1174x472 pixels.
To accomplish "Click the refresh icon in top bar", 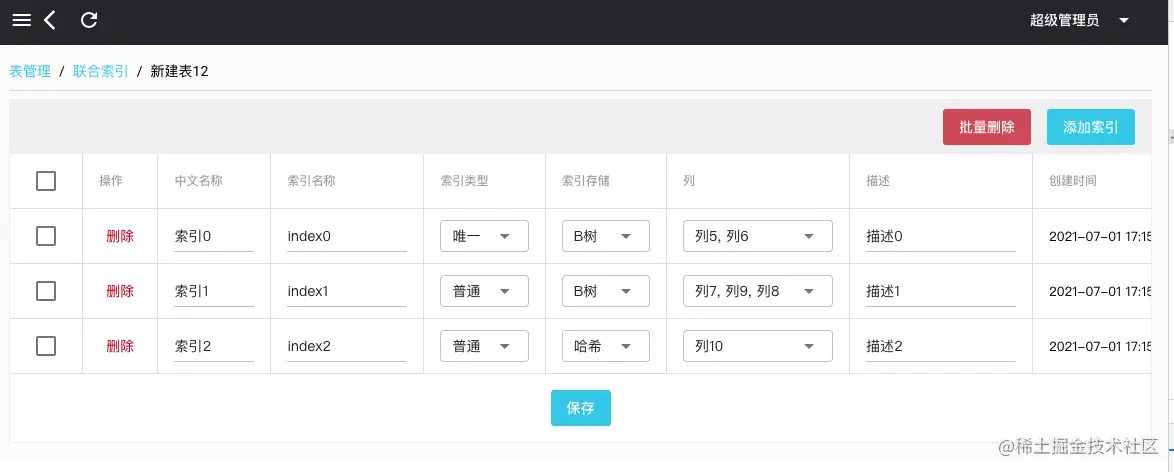I will (89, 20).
